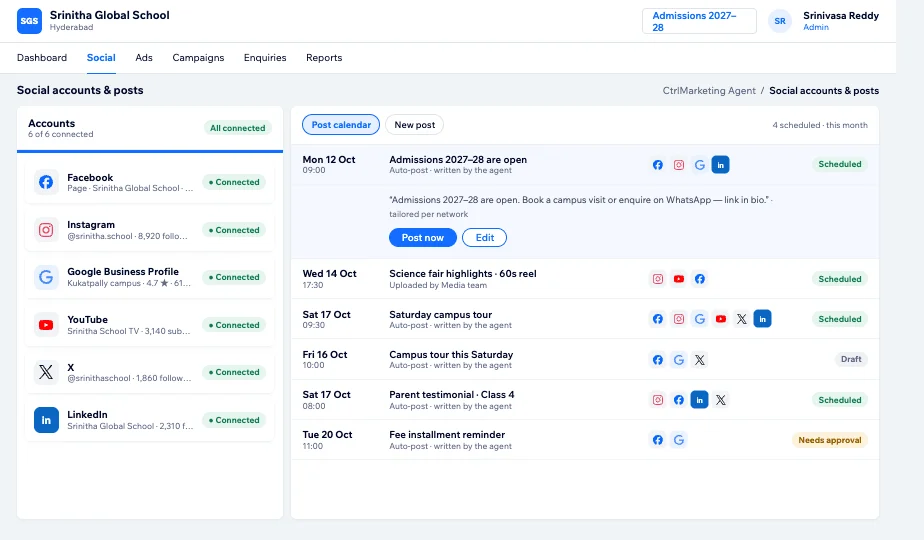The width and height of the screenshot is (924, 540).
Task: Open the Fee installment reminder post
Action: pyautogui.click(x=447, y=434)
